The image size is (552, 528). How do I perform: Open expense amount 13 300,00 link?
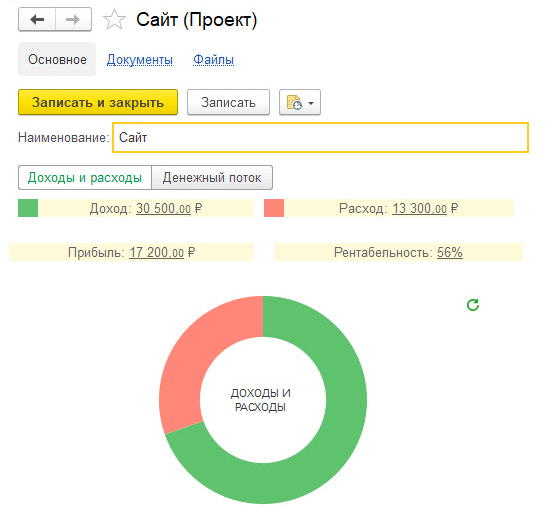click(x=419, y=208)
